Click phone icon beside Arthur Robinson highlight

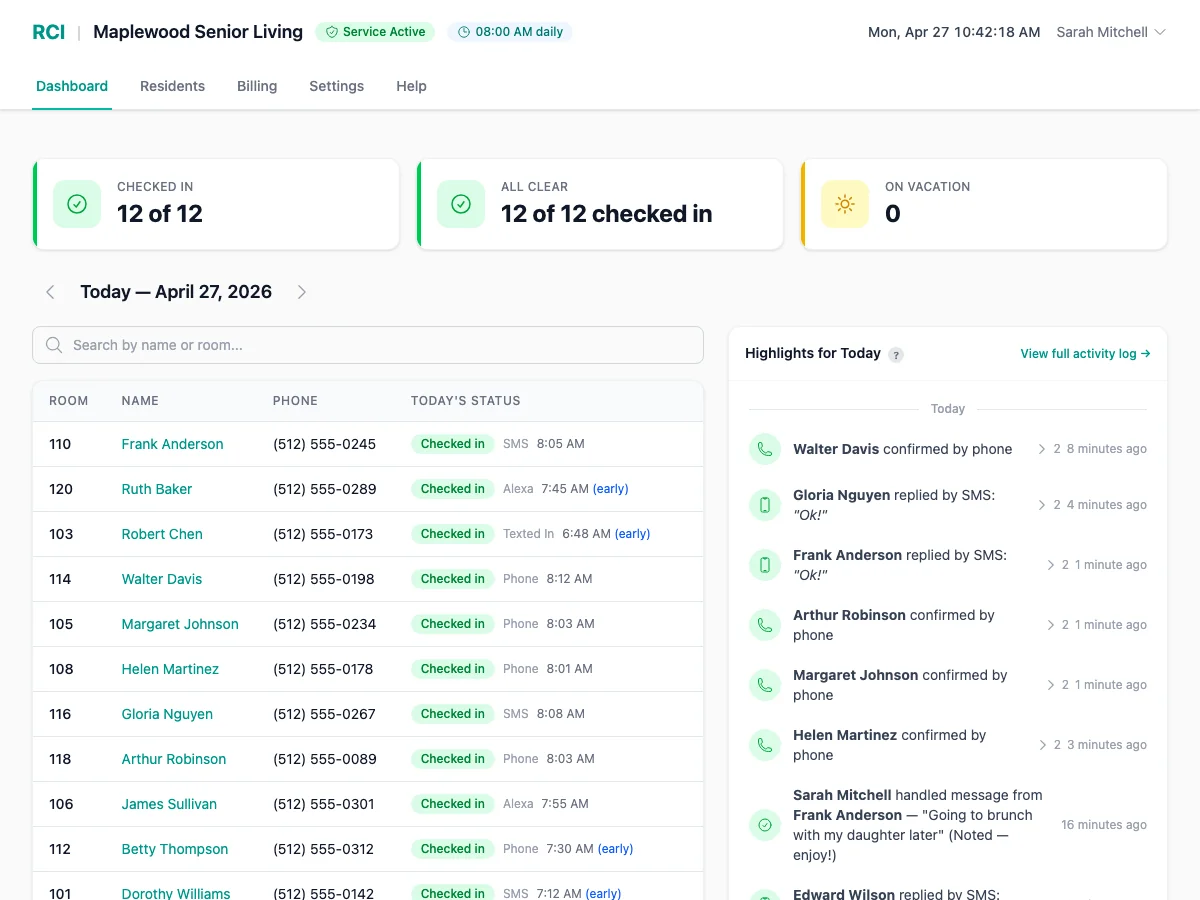pos(765,625)
